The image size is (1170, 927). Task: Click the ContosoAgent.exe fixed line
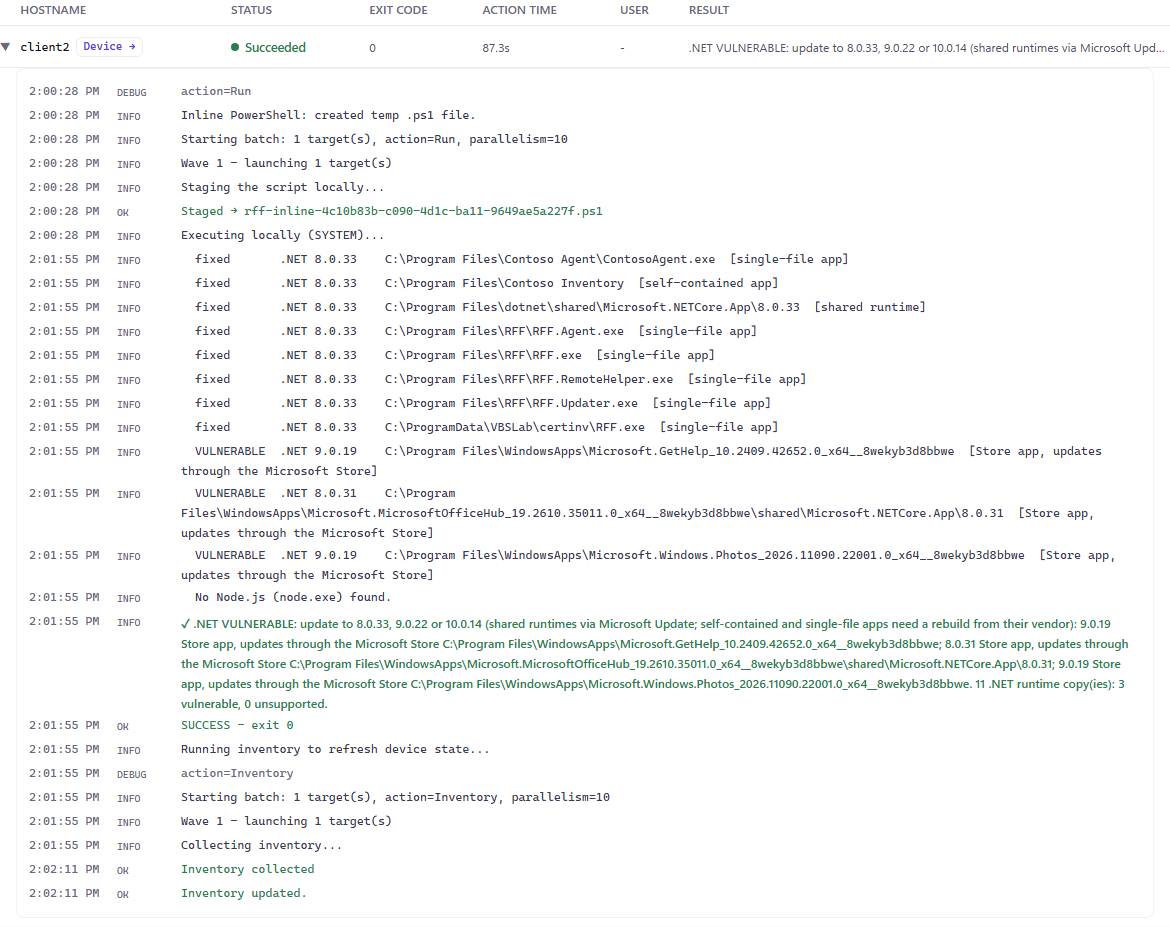(521, 259)
